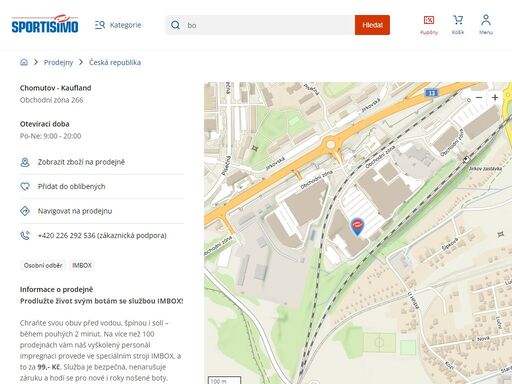Click the Sportisimo store map pin

[x=357, y=227]
